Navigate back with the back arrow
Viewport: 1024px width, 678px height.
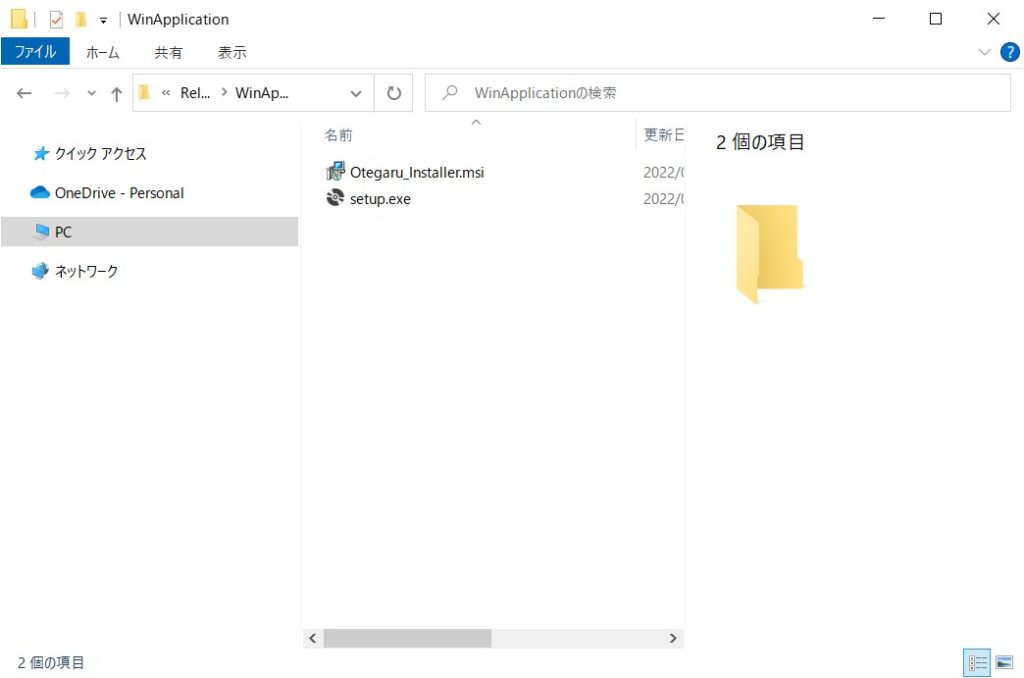pos(25,93)
